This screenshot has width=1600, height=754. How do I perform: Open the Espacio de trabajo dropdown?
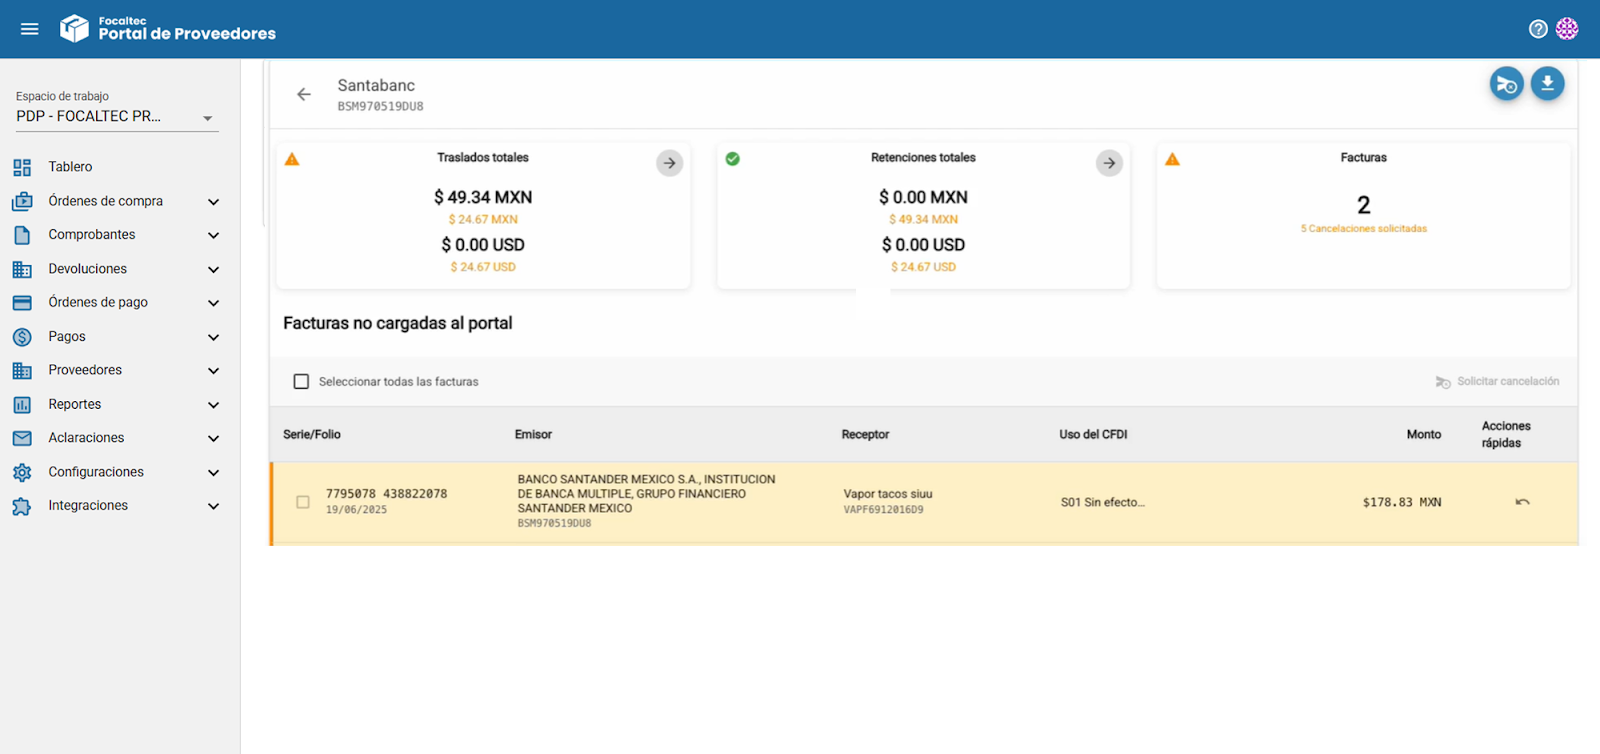click(x=117, y=116)
